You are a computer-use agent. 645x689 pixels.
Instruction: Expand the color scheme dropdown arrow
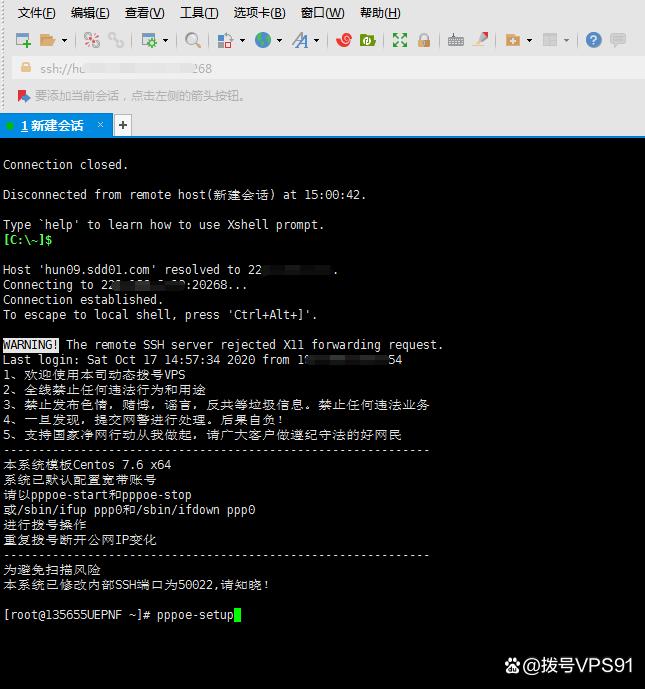(x=243, y=41)
